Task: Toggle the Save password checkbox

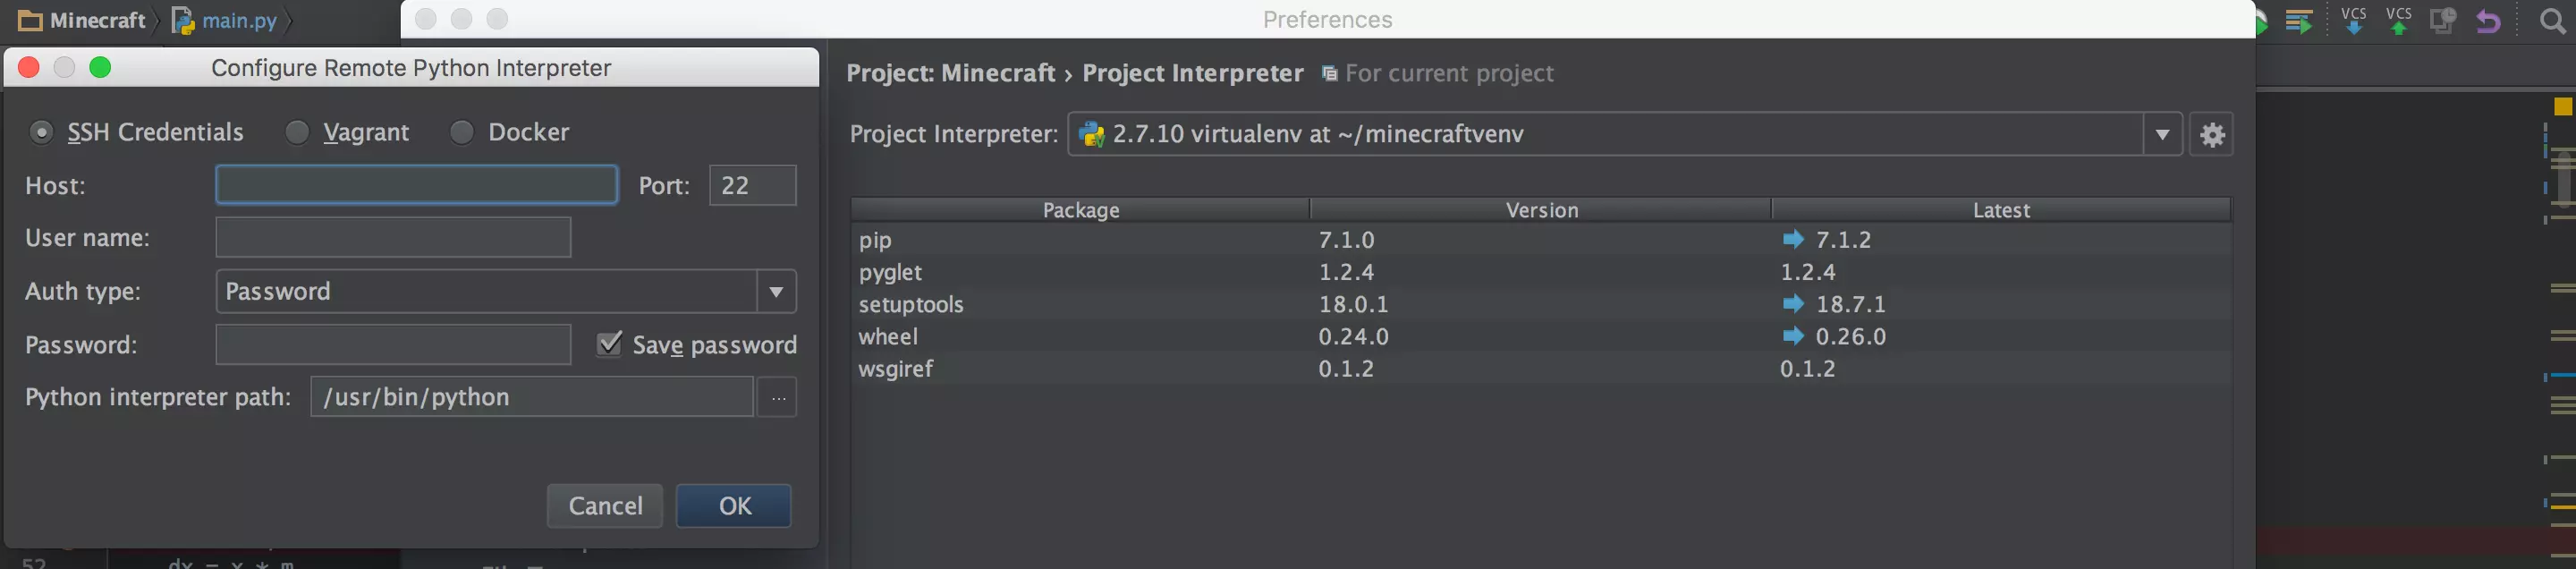Action: [609, 344]
